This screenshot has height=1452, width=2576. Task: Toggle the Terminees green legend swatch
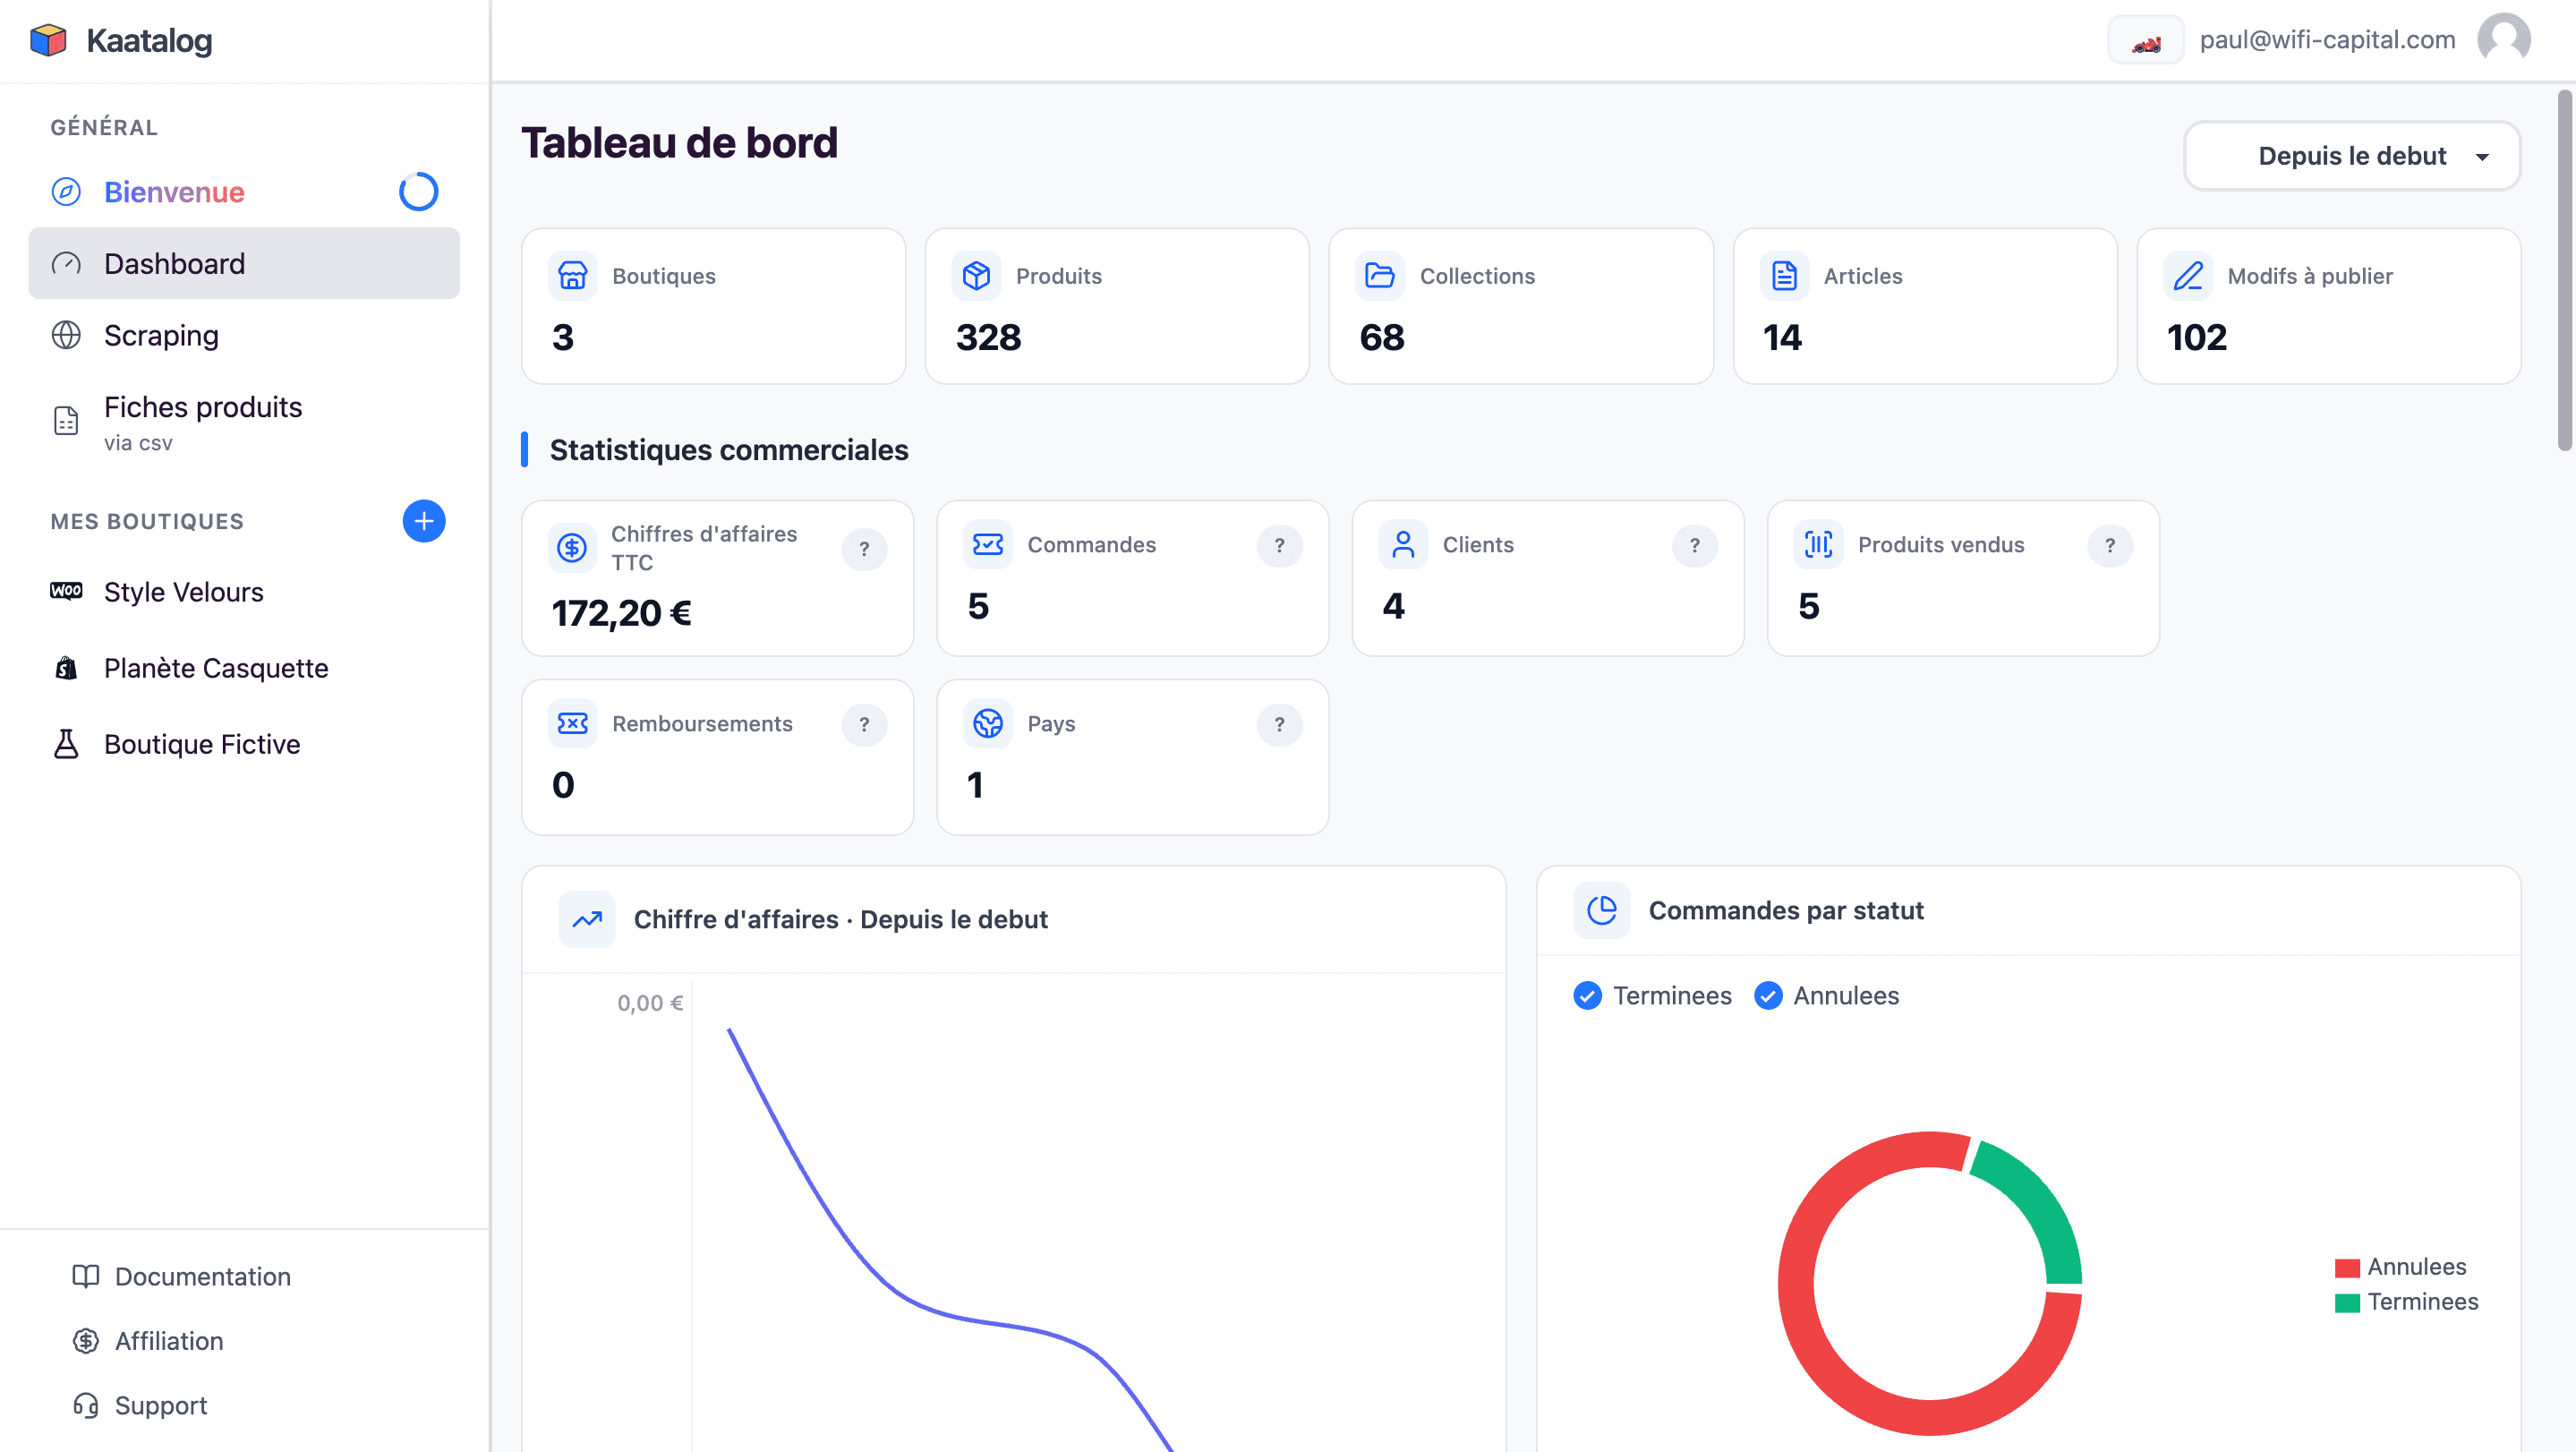click(x=2347, y=1302)
